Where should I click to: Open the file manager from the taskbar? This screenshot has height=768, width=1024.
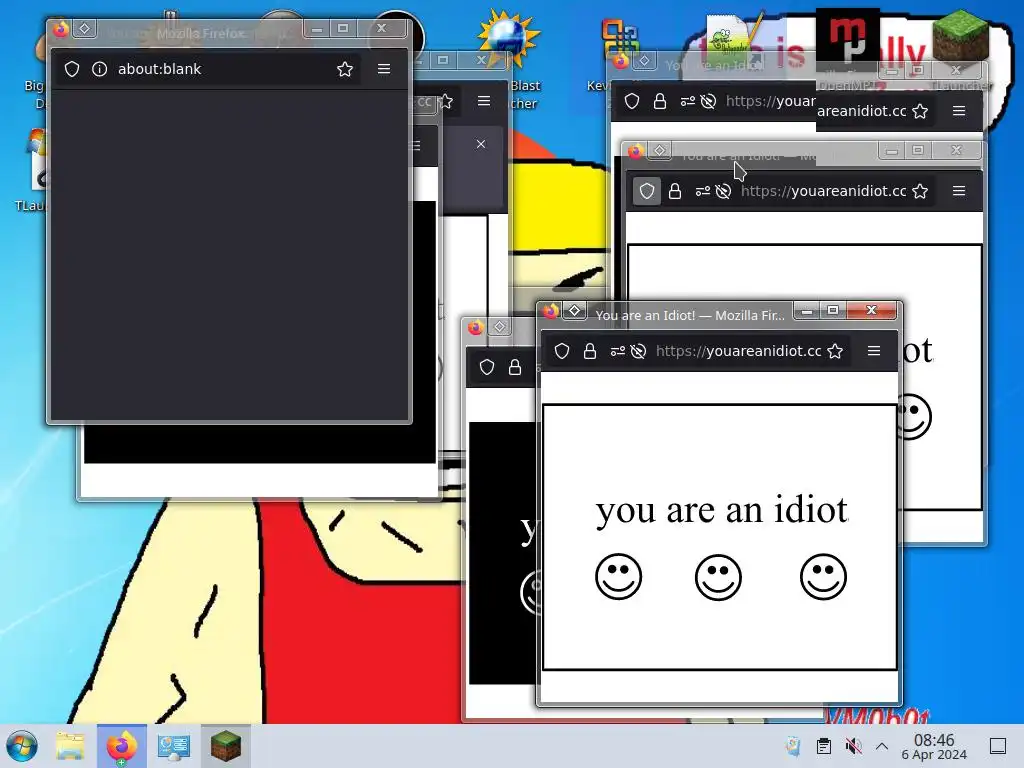(70, 746)
